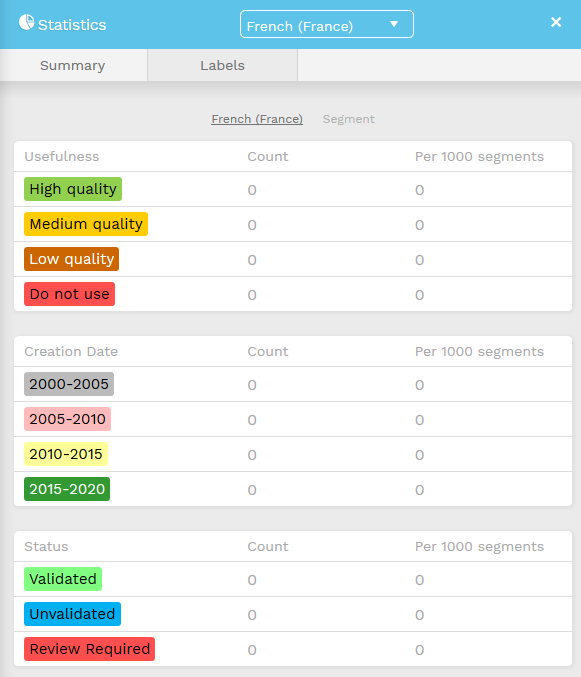
Task: Click the High quality label
Action: tap(73, 189)
